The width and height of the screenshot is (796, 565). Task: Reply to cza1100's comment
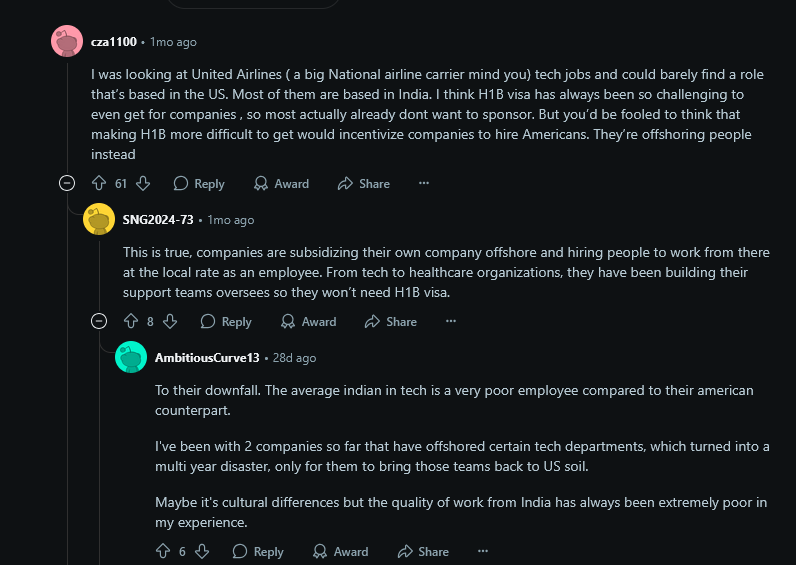[x=199, y=183]
